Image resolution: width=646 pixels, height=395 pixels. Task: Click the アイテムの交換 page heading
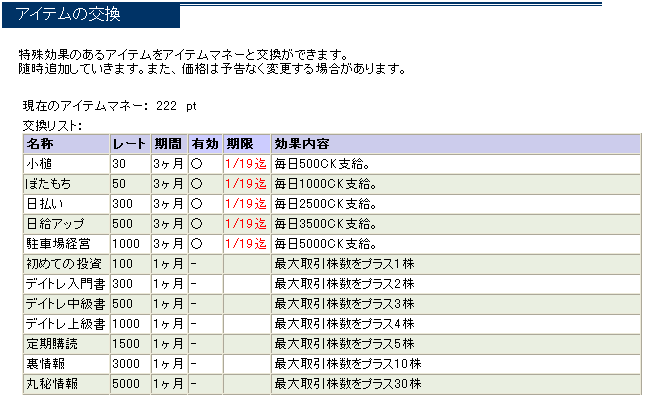68,14
